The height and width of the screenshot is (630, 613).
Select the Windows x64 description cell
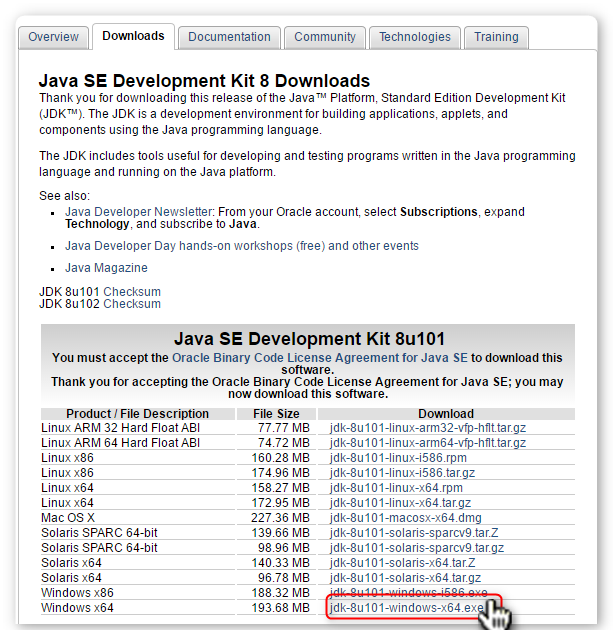coord(138,608)
